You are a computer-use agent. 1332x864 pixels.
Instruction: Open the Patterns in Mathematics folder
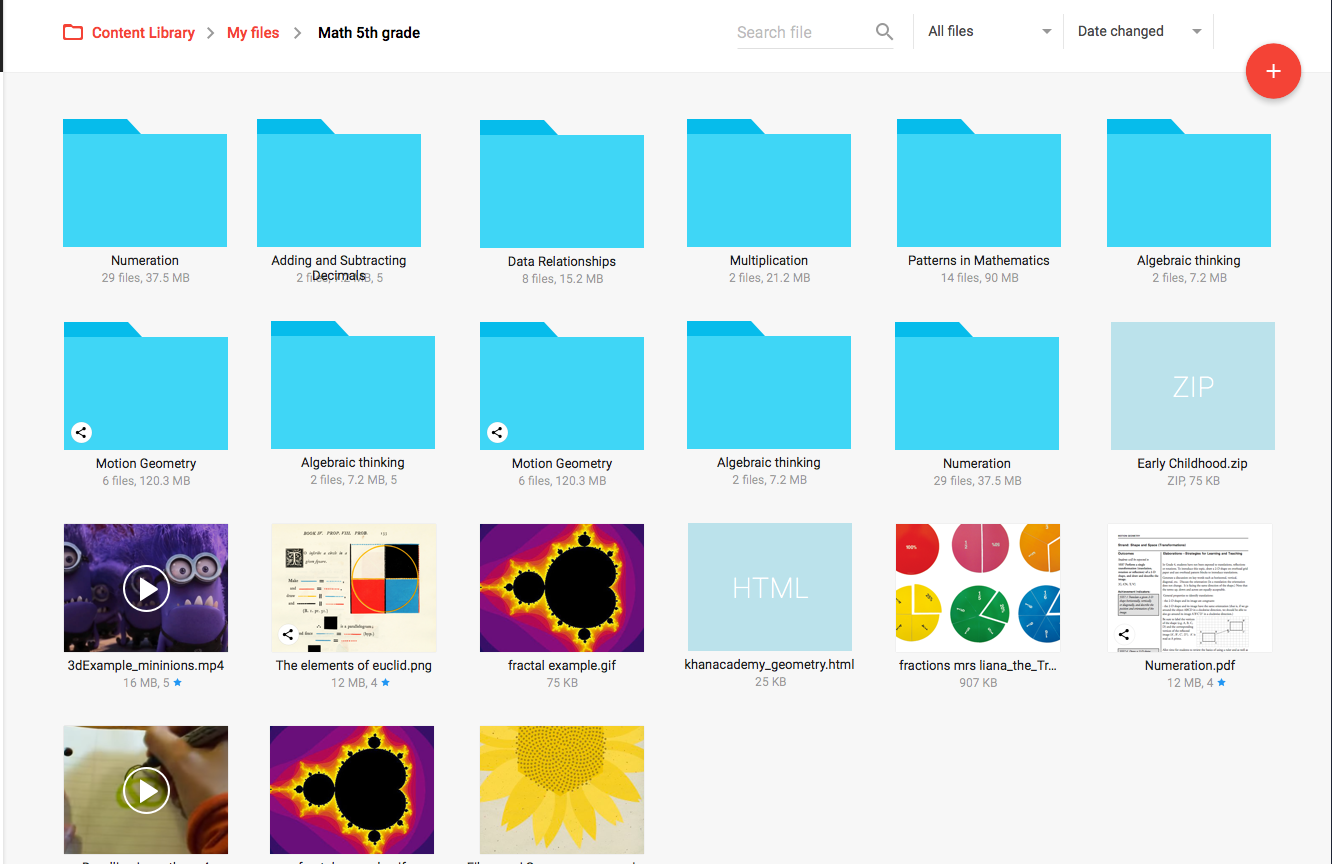[x=979, y=183]
